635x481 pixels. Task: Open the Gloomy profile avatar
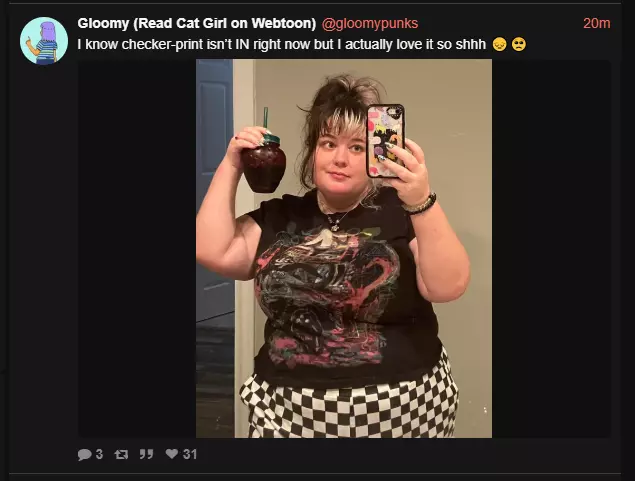(44, 41)
